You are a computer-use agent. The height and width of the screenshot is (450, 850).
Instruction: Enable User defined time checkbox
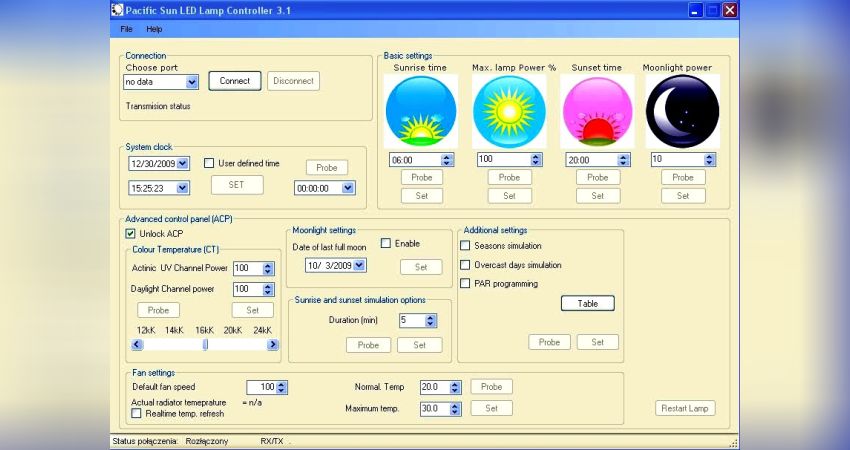[209, 163]
